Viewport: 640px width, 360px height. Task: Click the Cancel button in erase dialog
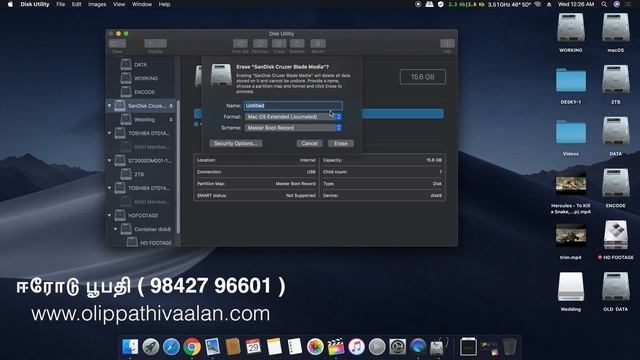[309, 143]
